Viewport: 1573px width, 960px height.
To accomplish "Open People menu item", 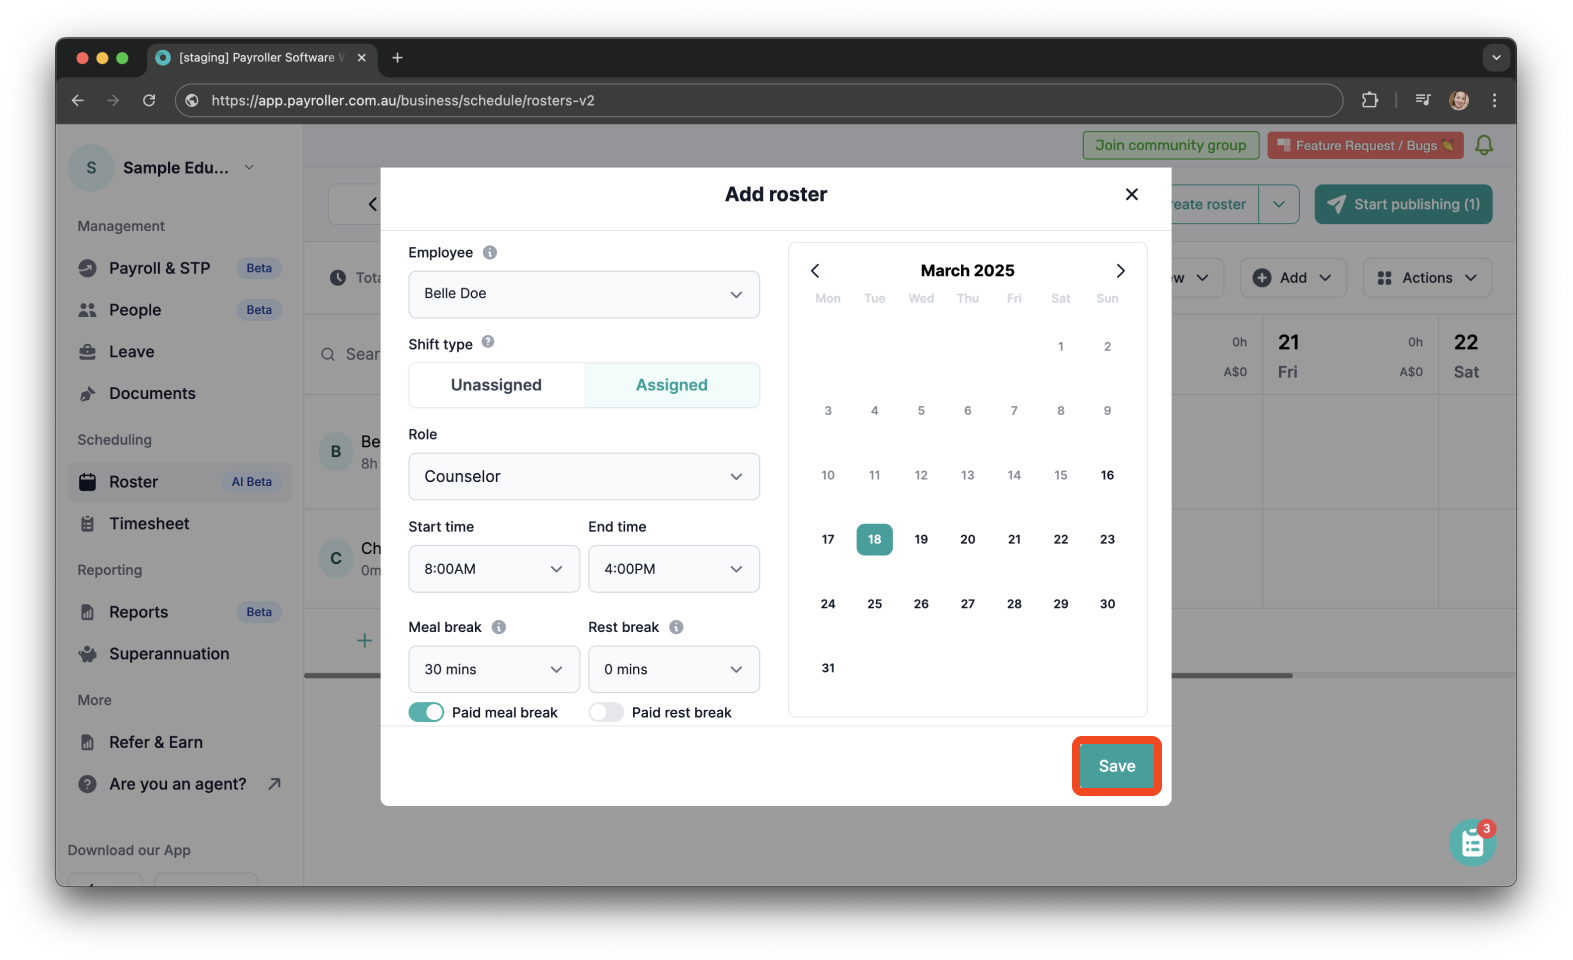I will coord(180,310).
